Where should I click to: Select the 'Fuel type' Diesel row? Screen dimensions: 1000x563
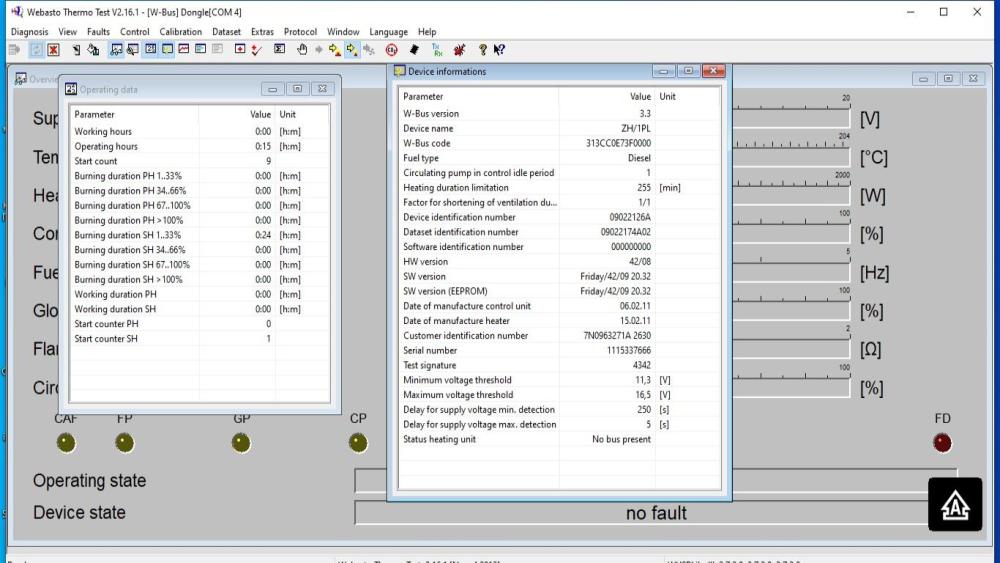pos(559,158)
